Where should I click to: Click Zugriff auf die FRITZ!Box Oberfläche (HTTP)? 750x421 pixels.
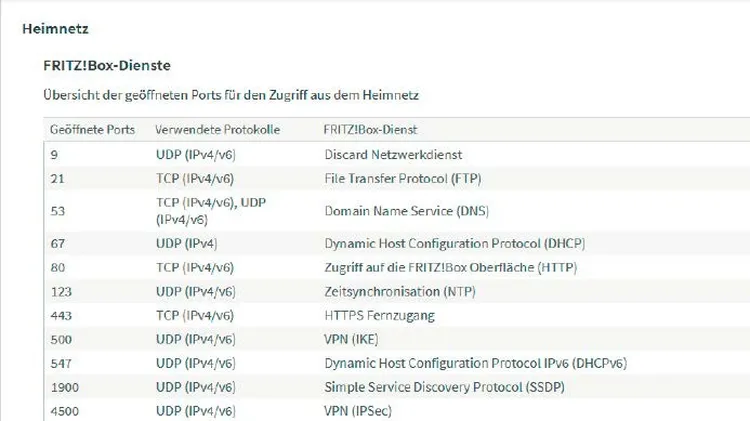tap(451, 267)
